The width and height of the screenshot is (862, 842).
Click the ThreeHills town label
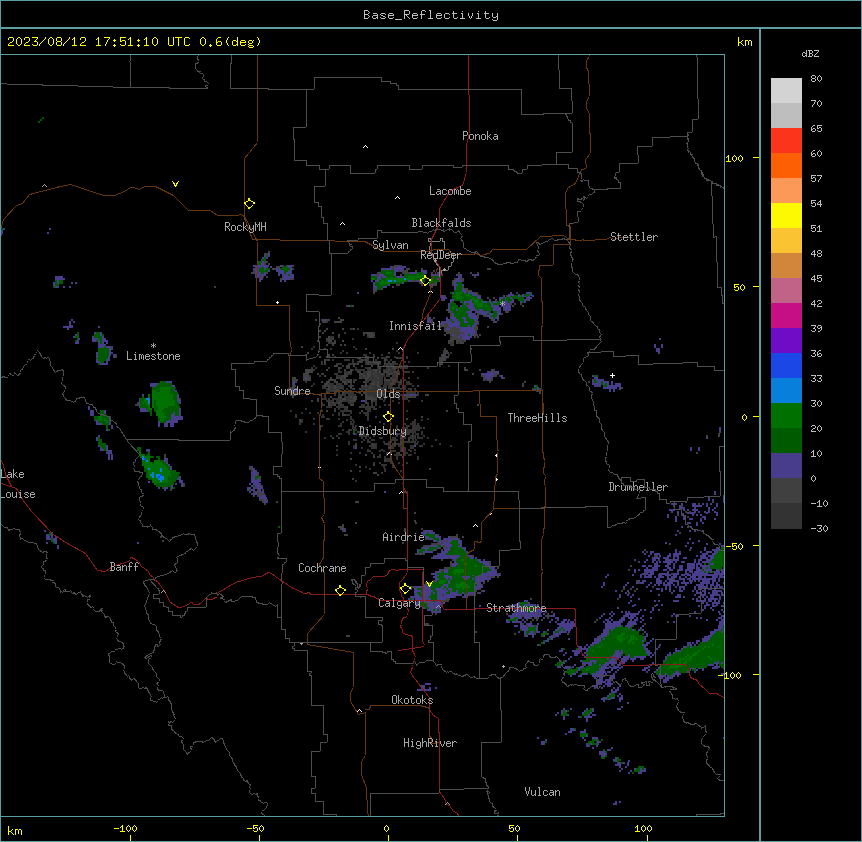[x=537, y=418]
